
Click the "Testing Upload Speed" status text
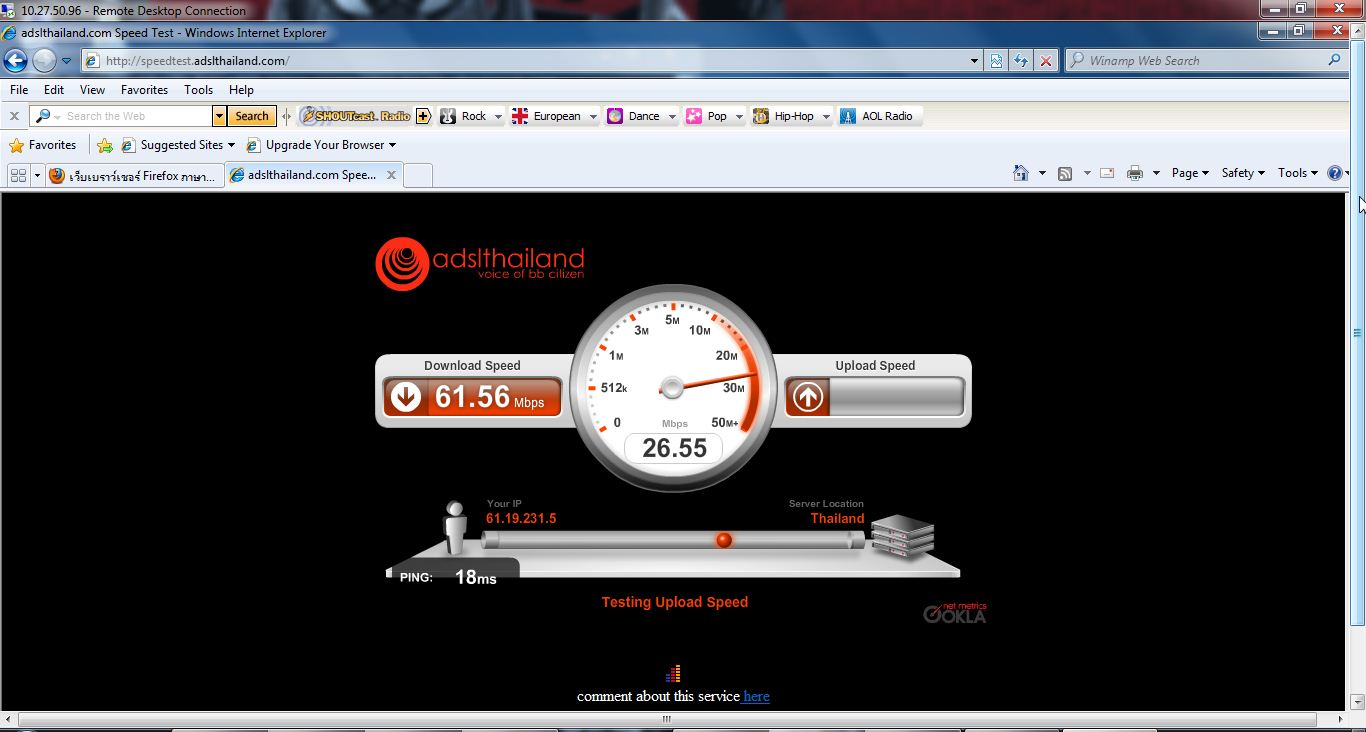click(675, 602)
